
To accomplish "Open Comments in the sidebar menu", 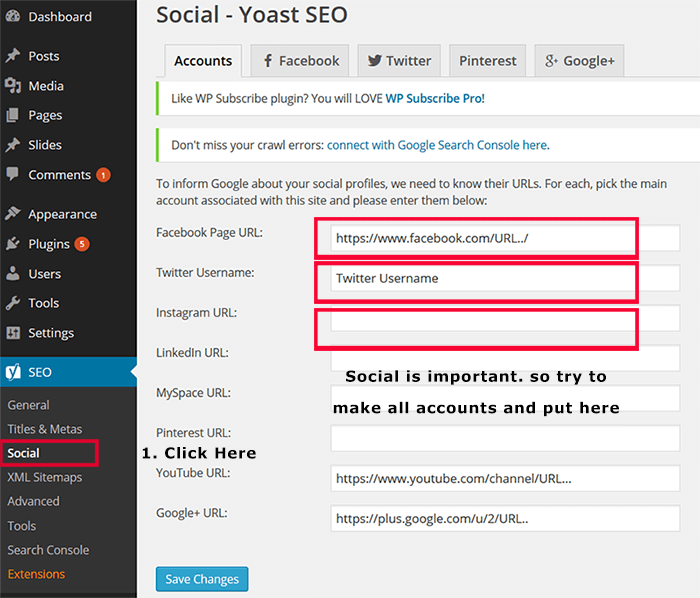I will (x=68, y=174).
